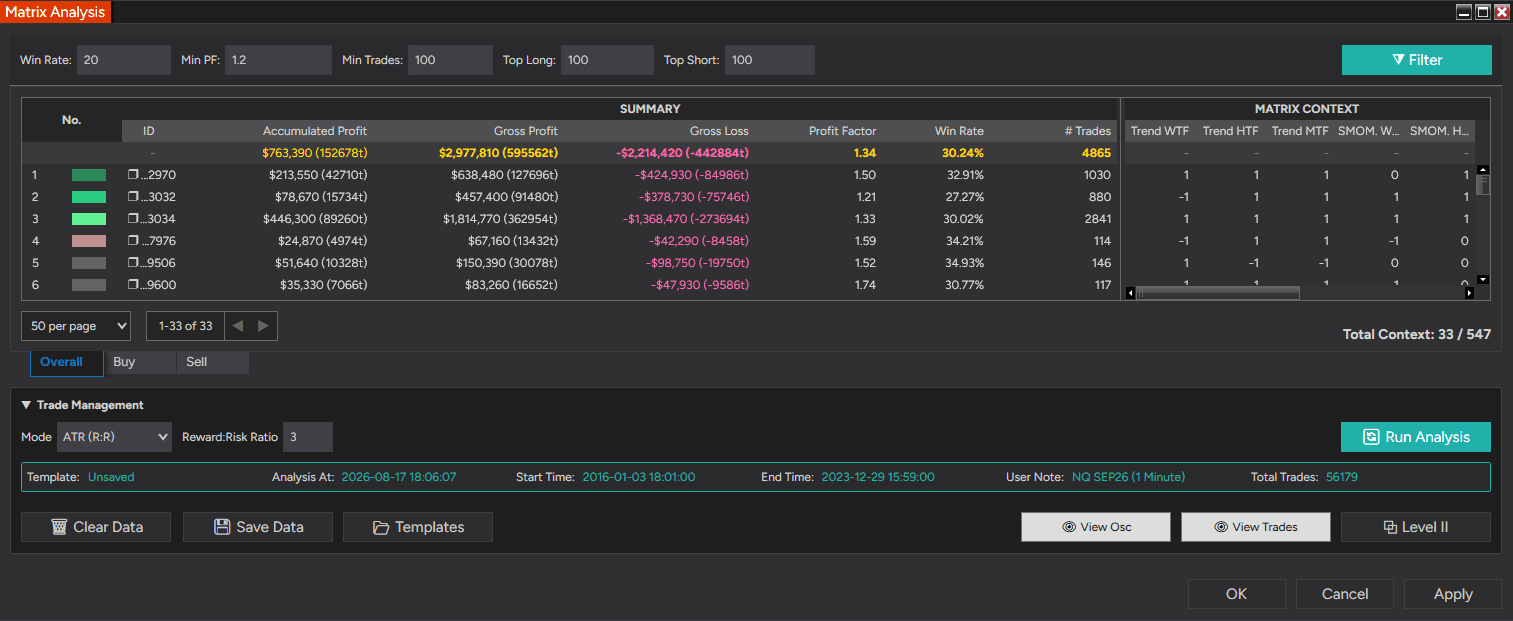The width and height of the screenshot is (1513, 621).
Task: Confirm with the OK button
Action: (x=1237, y=594)
